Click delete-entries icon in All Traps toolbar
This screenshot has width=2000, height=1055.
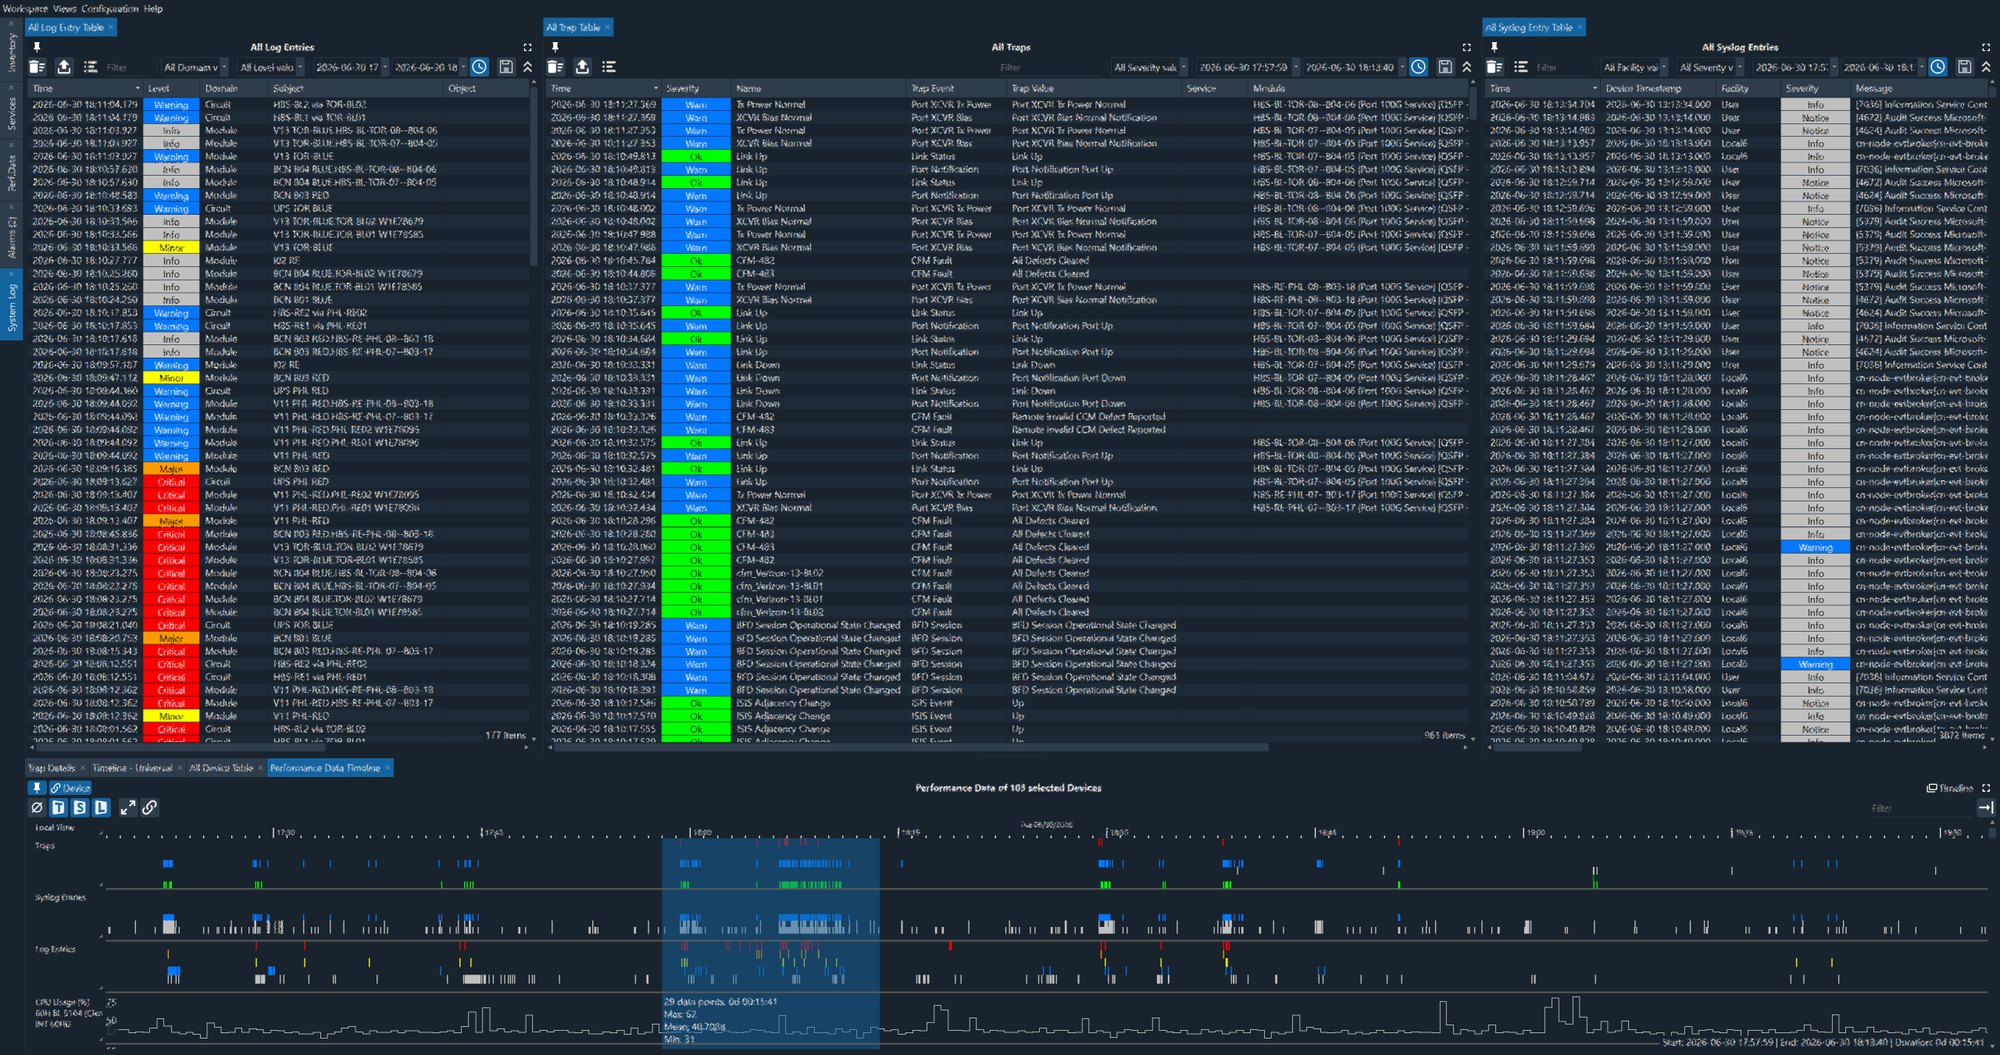click(556, 67)
